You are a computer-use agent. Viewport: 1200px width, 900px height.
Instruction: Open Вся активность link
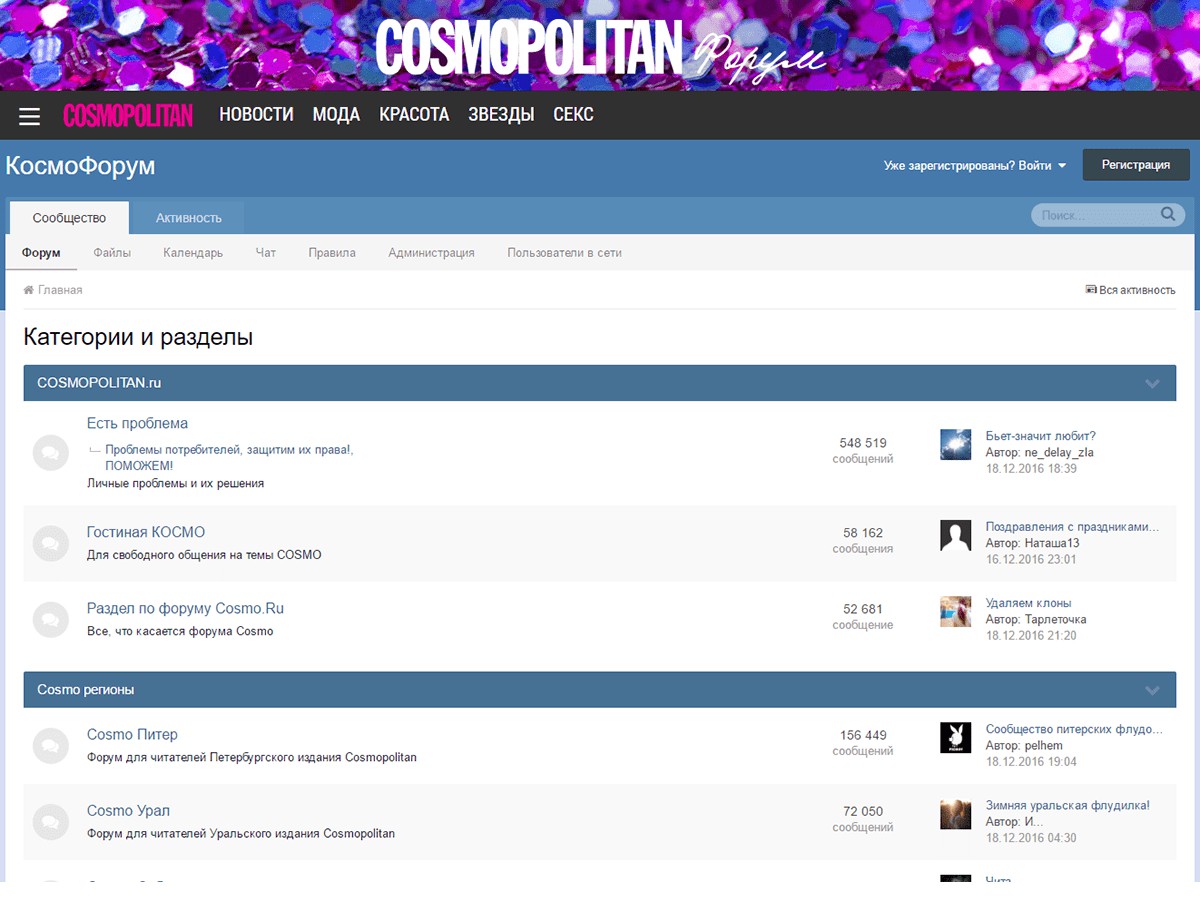coord(1137,290)
